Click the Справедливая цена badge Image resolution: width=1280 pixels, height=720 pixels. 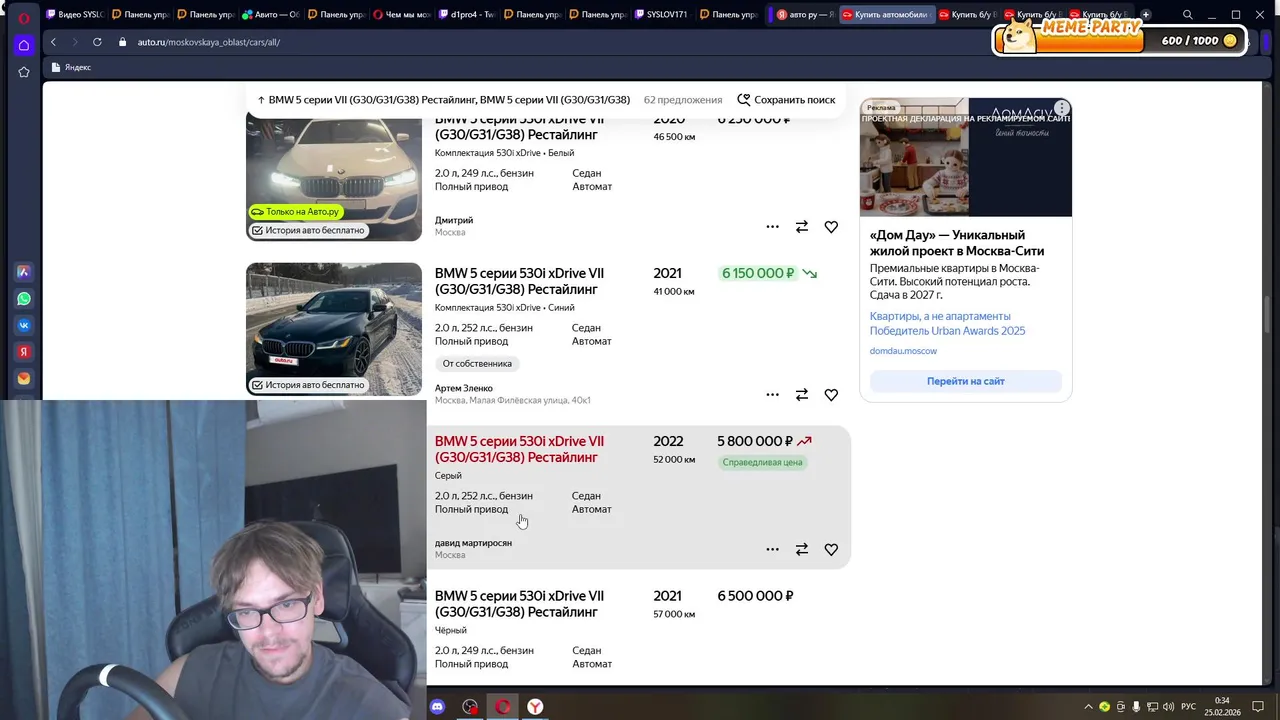(763, 462)
